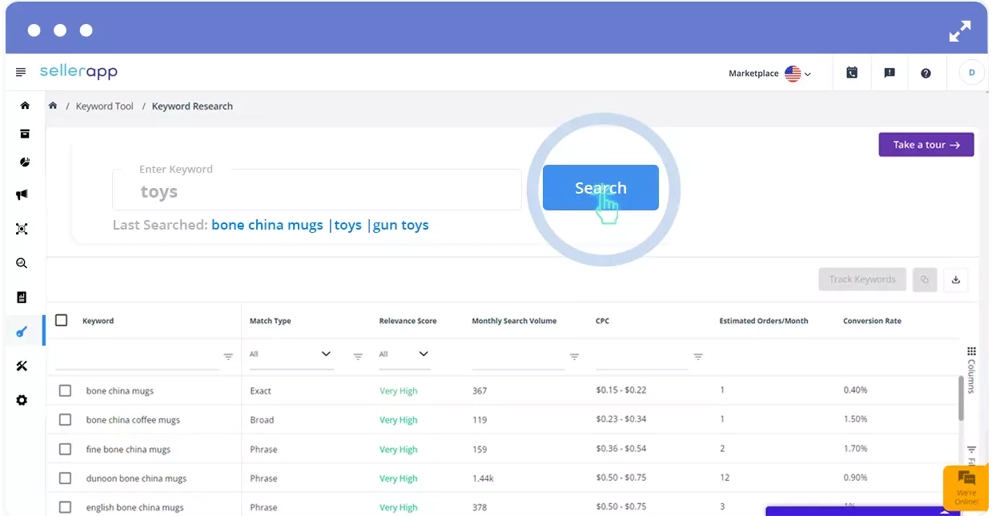1000x516 pixels.
Task: Open the calendar icon in top bar
Action: 851,73
